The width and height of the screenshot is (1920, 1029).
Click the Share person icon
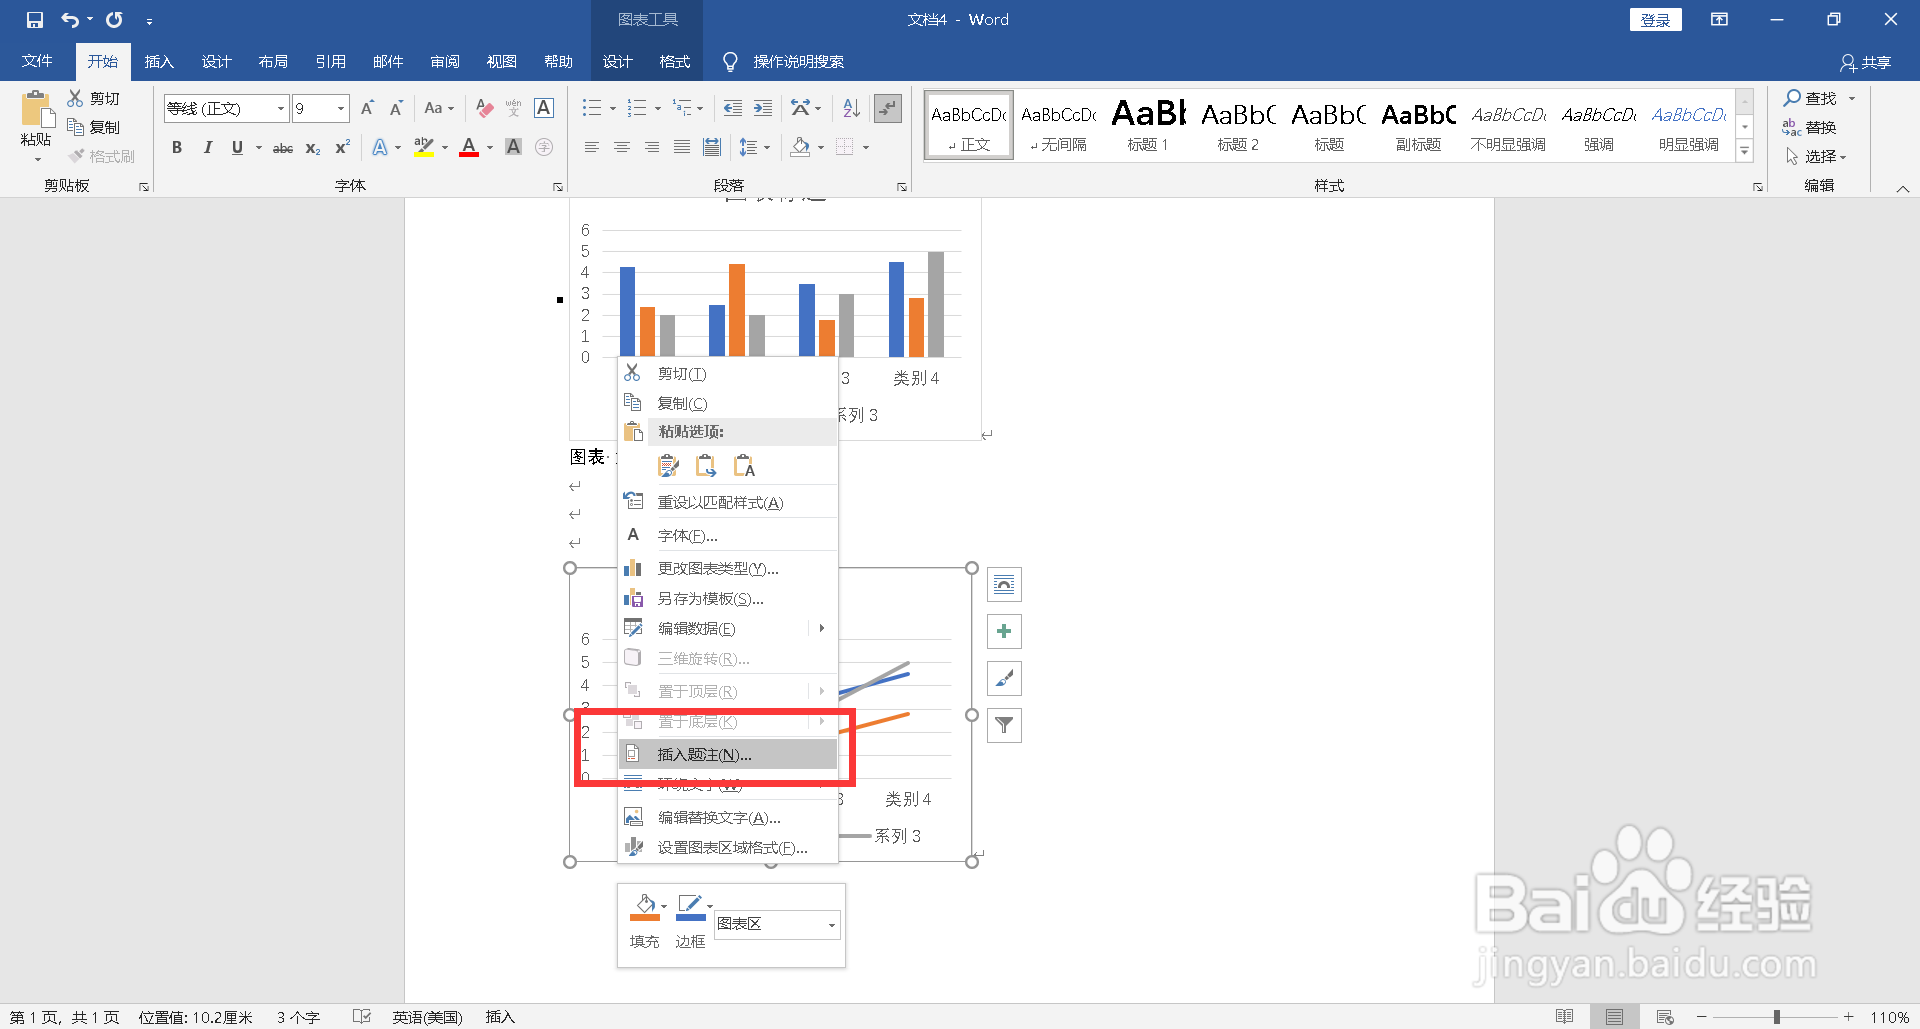pos(1848,63)
